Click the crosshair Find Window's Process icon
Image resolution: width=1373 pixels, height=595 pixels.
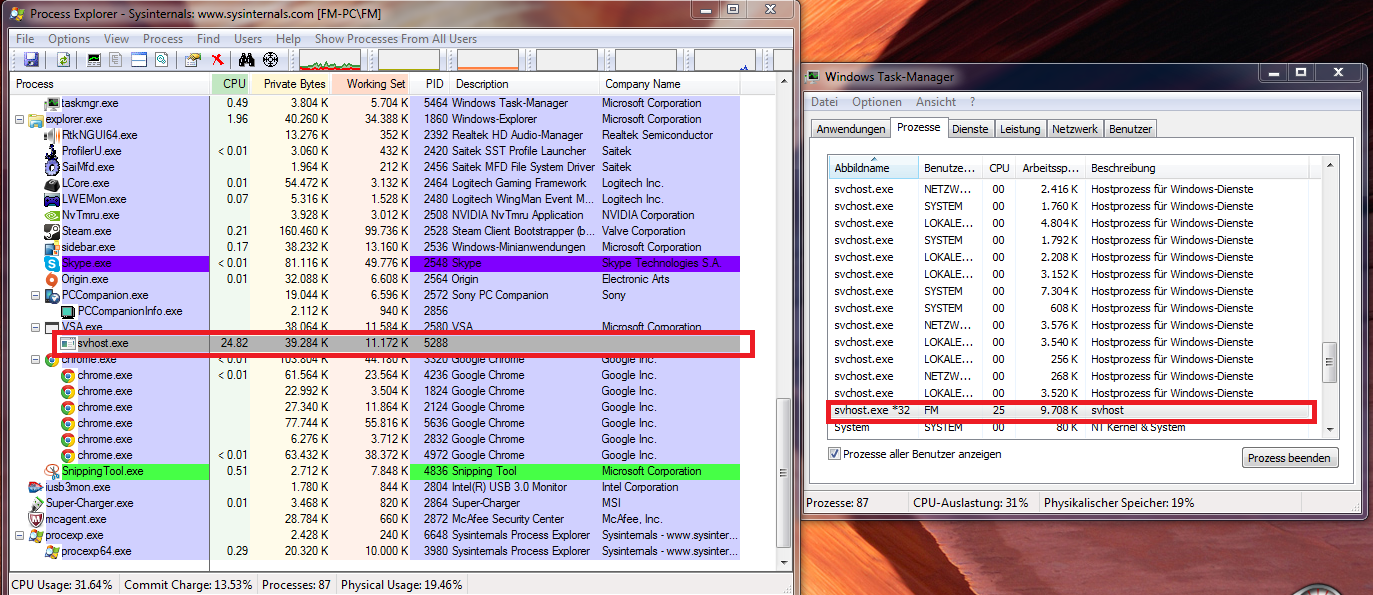pos(270,60)
